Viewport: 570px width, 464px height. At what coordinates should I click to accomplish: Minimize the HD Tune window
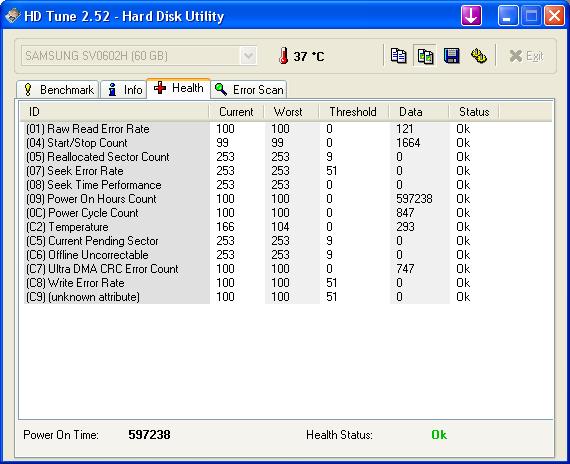point(508,16)
